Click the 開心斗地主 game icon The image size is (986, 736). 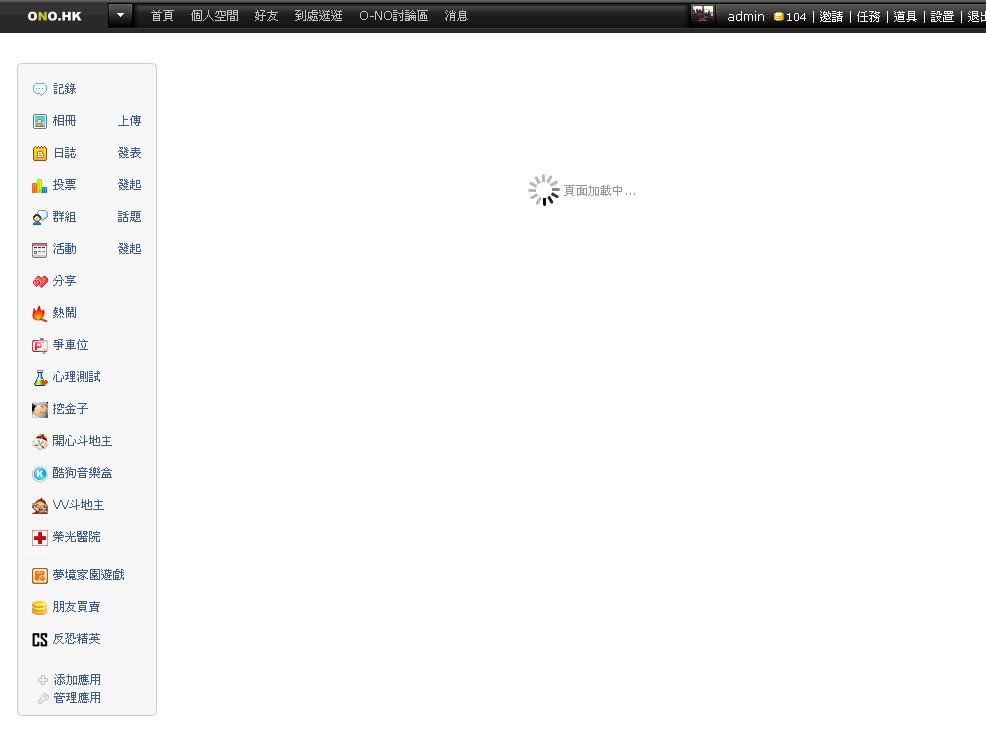(x=40, y=442)
